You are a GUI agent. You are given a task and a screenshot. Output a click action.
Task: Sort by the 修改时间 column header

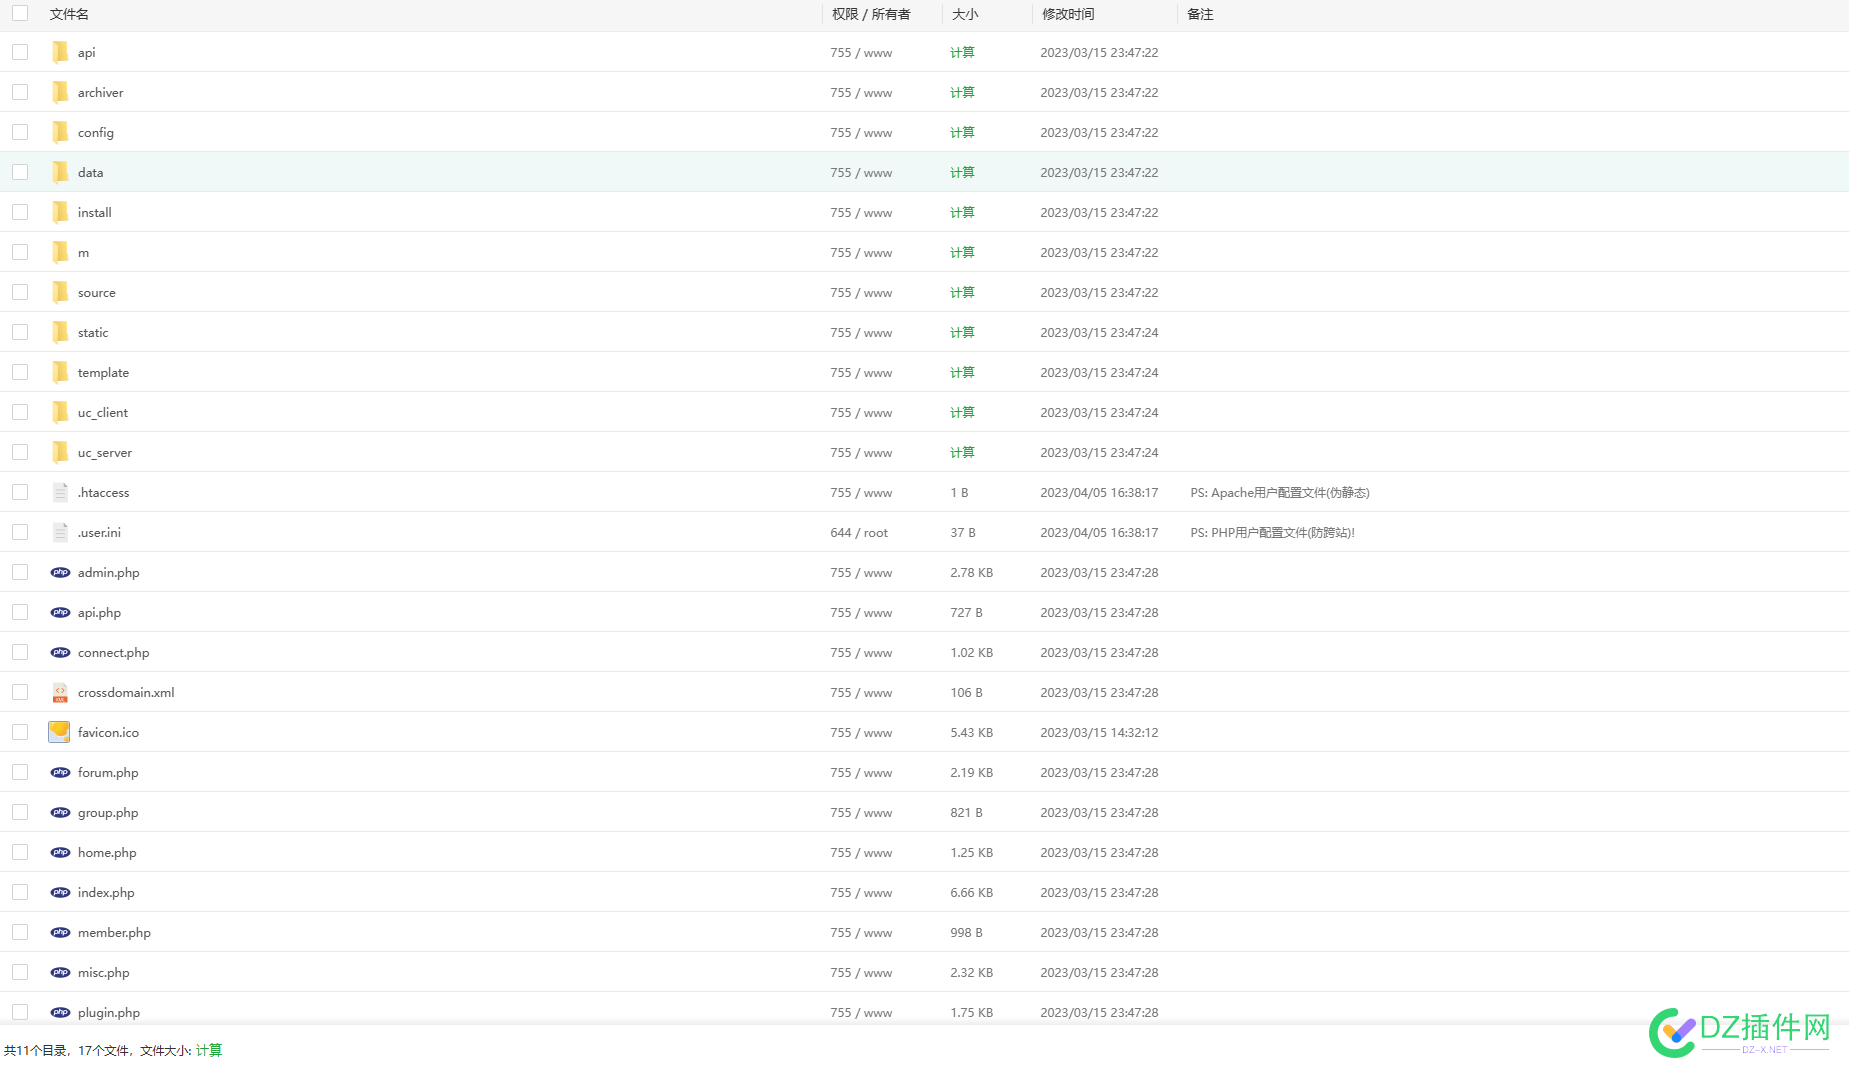[x=1068, y=14]
